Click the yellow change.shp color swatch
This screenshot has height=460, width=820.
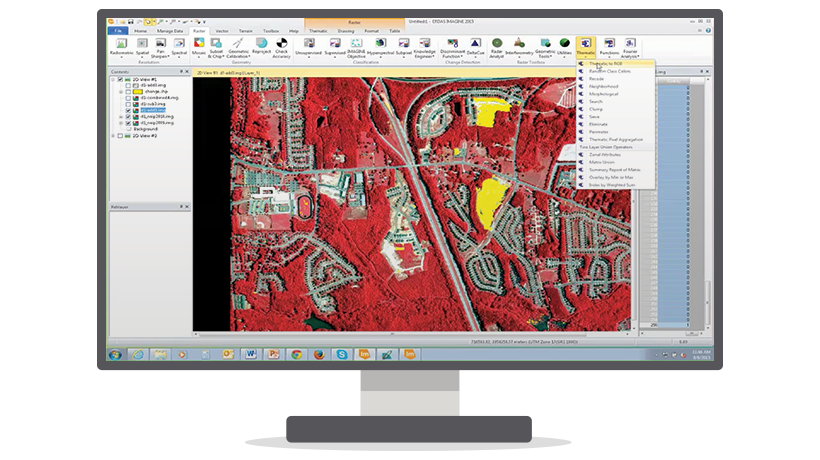136,91
